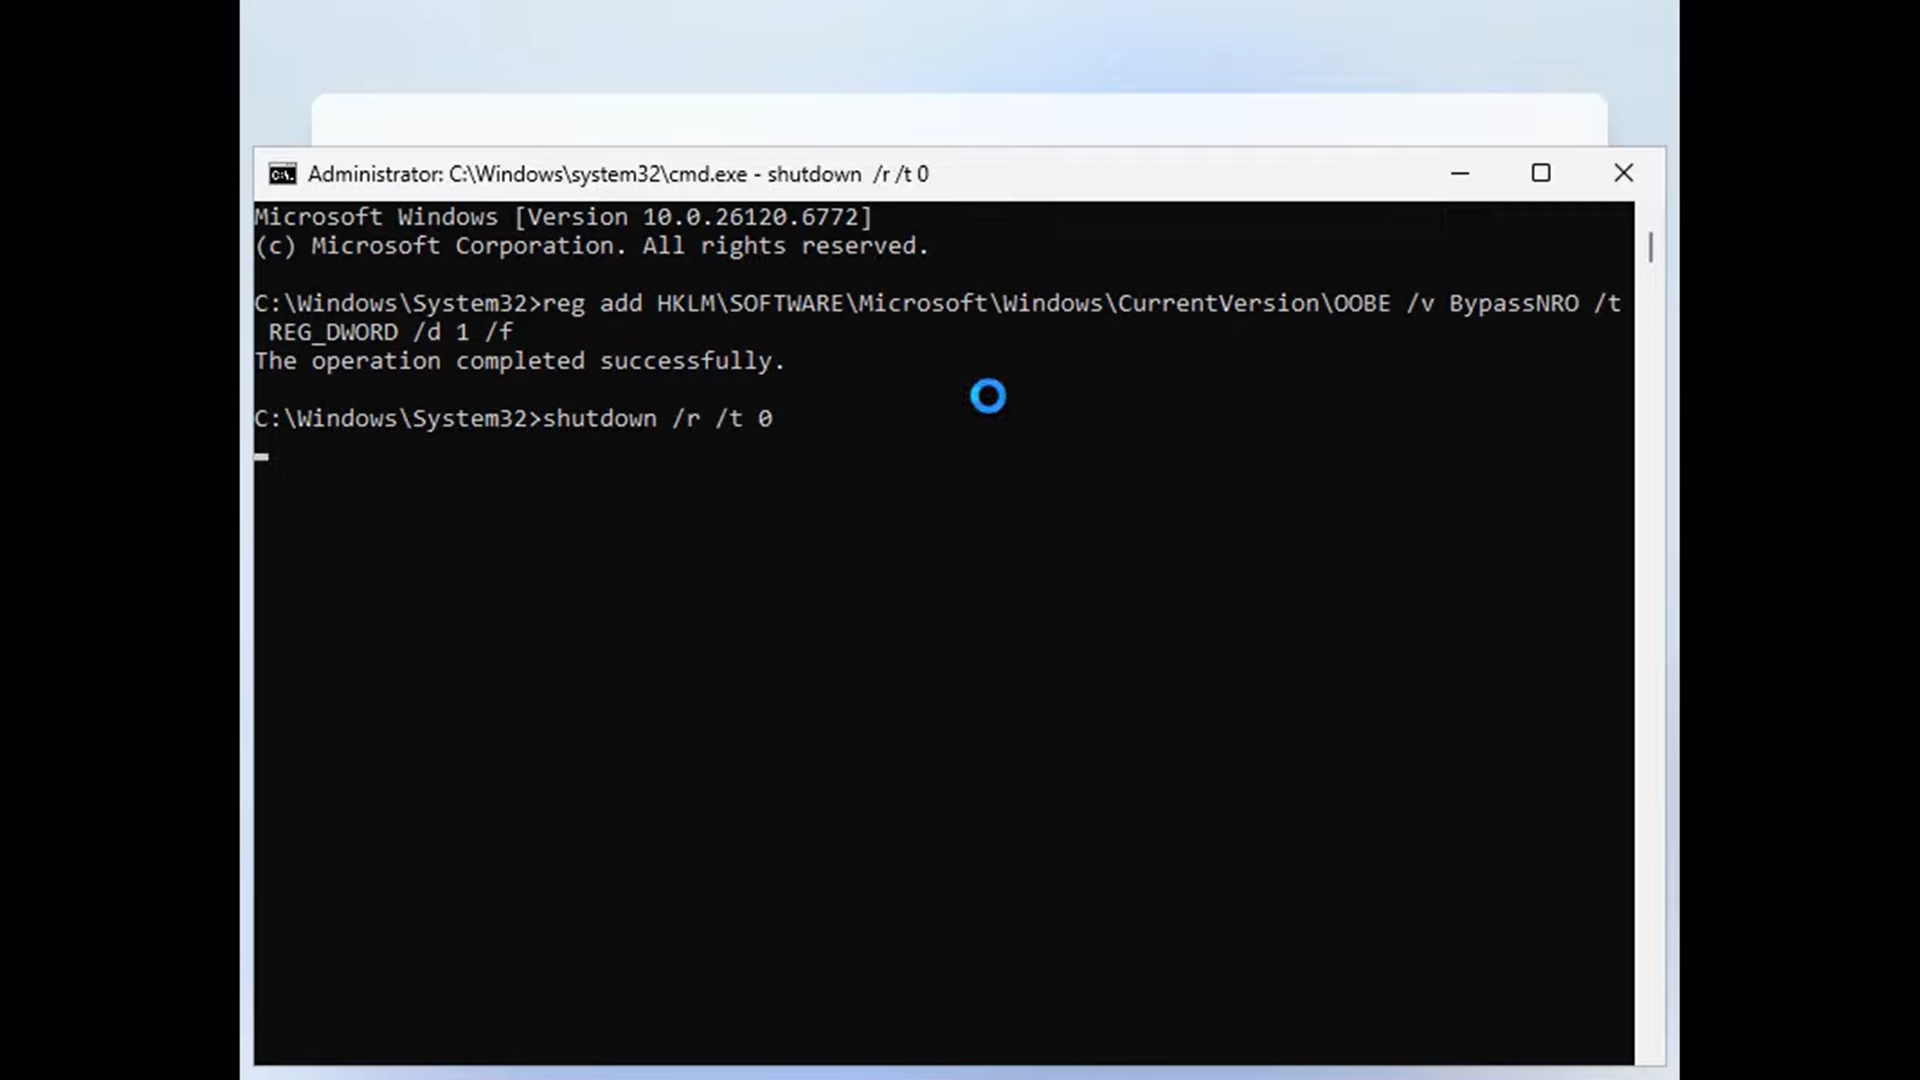The height and width of the screenshot is (1080, 1920).
Task: Close the shutdown command window
Action: click(x=1623, y=173)
